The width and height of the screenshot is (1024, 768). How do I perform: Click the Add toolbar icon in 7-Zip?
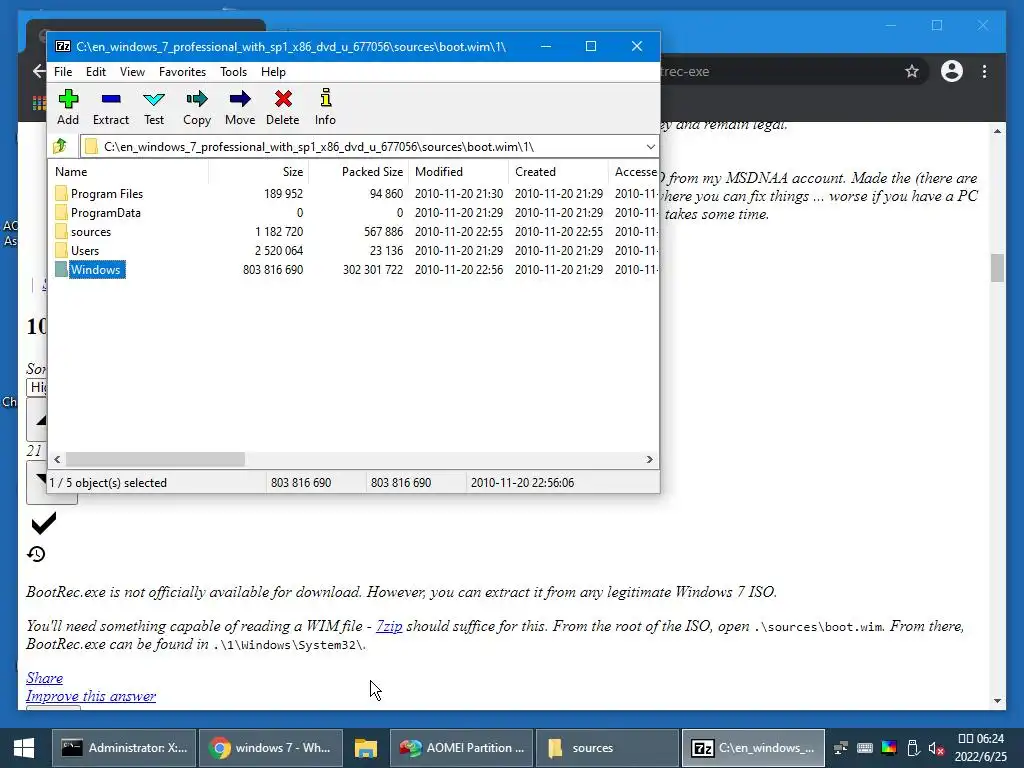click(x=68, y=99)
